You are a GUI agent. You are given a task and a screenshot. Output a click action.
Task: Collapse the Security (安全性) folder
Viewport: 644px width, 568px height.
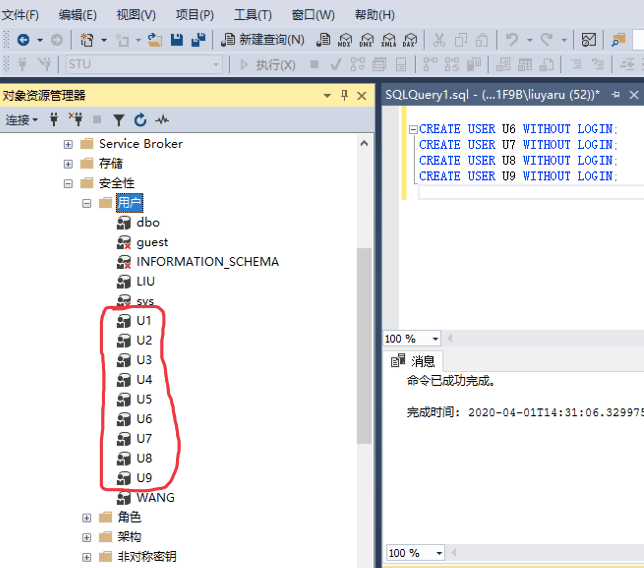coord(68,184)
